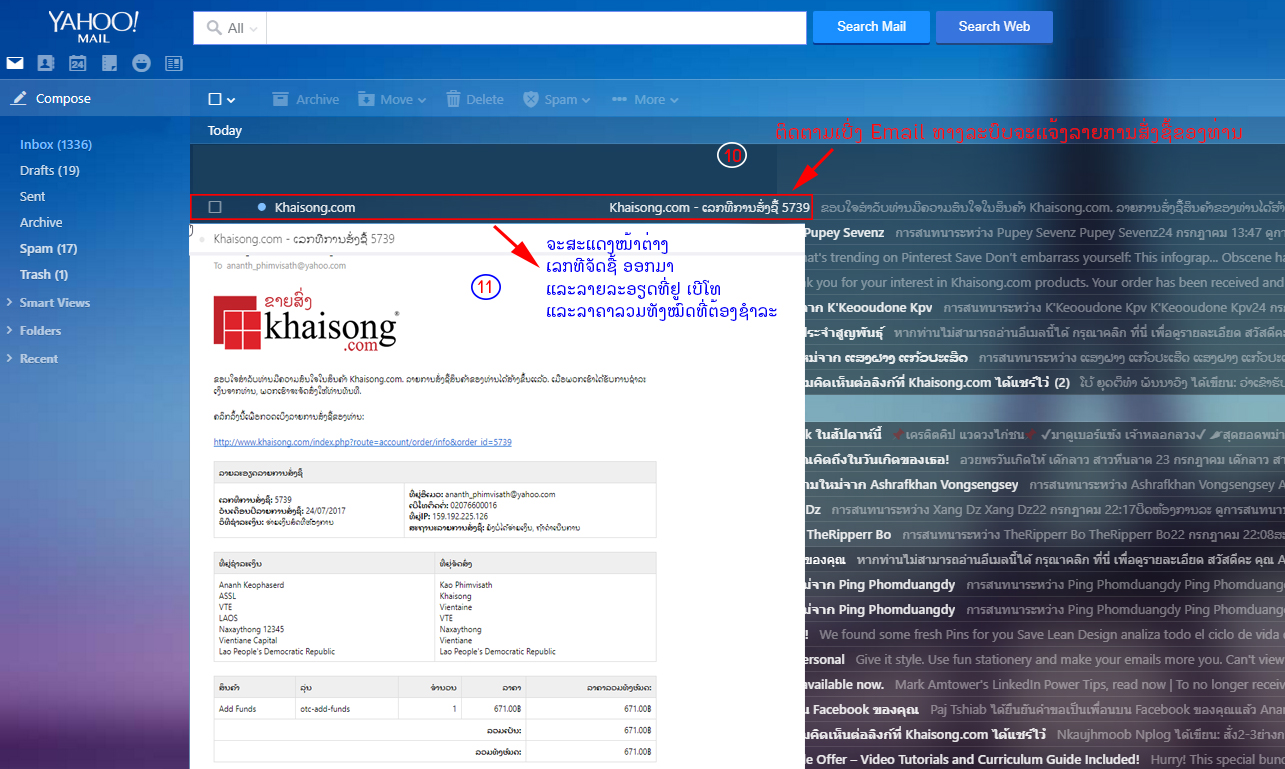The height and width of the screenshot is (769, 1285).
Task: Open the Spam dropdown arrow
Action: point(585,100)
